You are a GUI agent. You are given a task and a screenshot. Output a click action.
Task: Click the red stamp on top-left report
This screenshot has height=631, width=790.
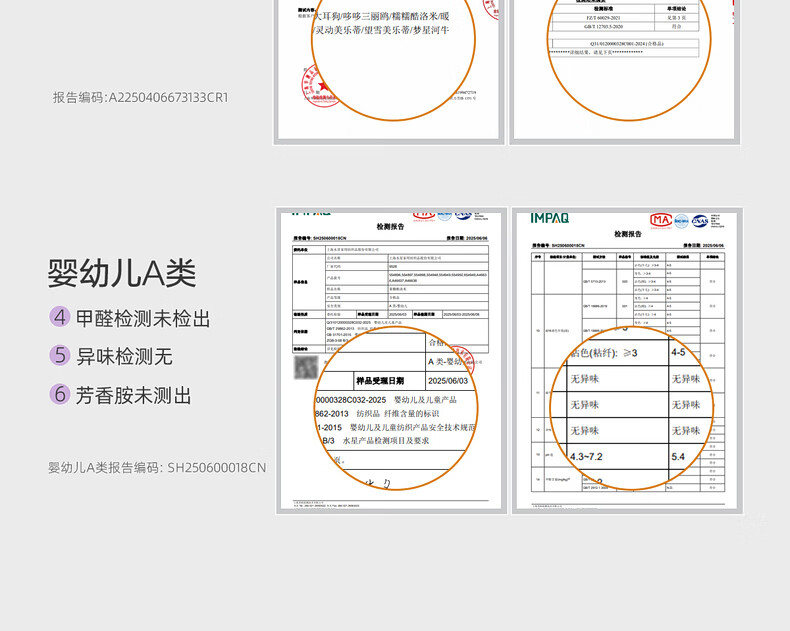[302, 78]
